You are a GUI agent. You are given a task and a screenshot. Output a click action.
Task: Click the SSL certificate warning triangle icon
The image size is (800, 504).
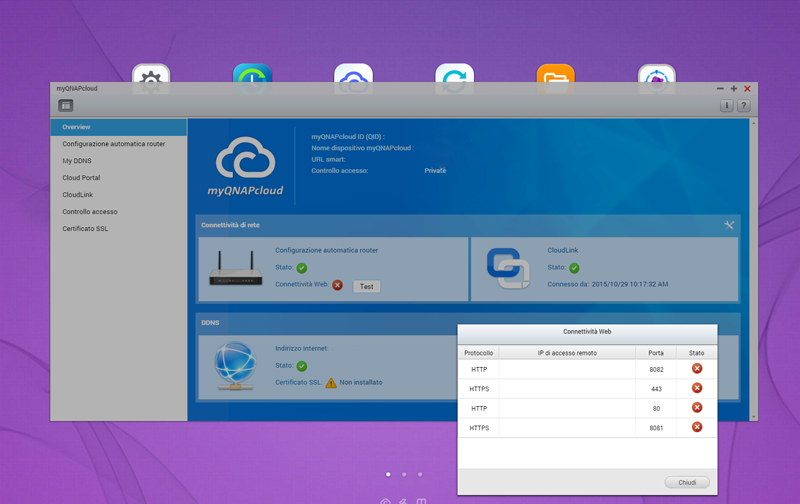click(331, 382)
